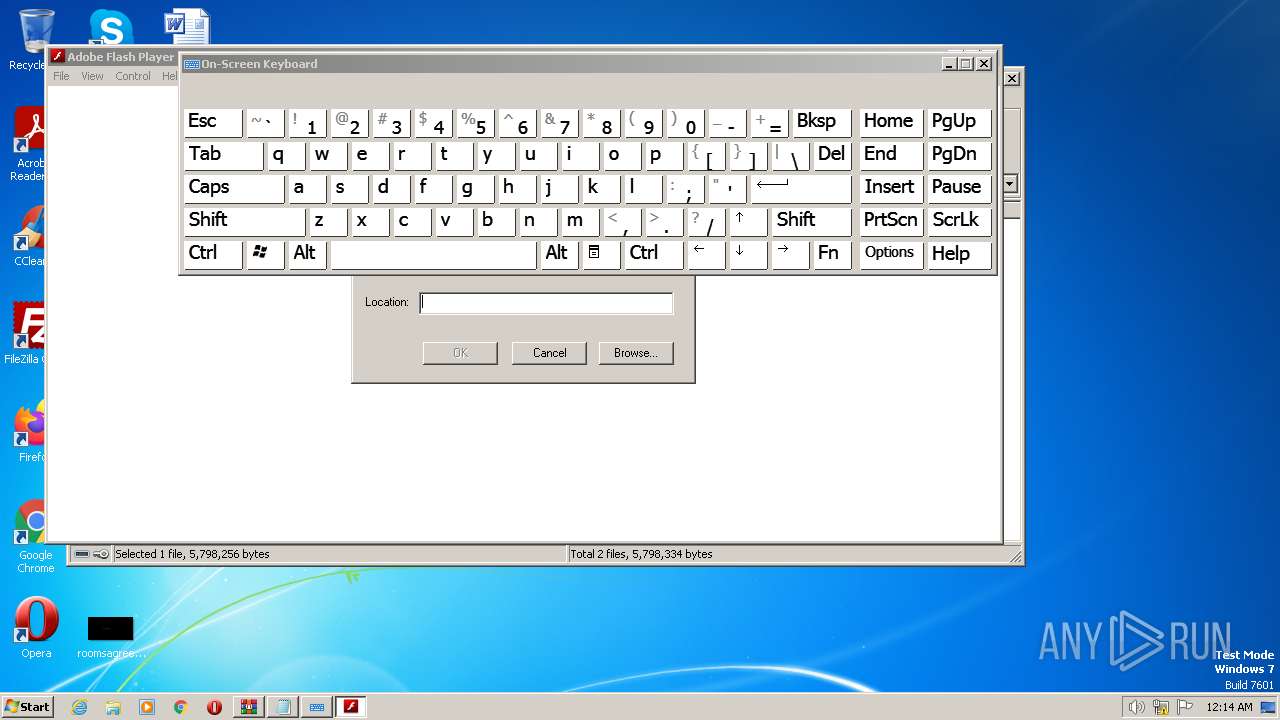1280x720 pixels.
Task: Click the Browse... button
Action: 636,353
